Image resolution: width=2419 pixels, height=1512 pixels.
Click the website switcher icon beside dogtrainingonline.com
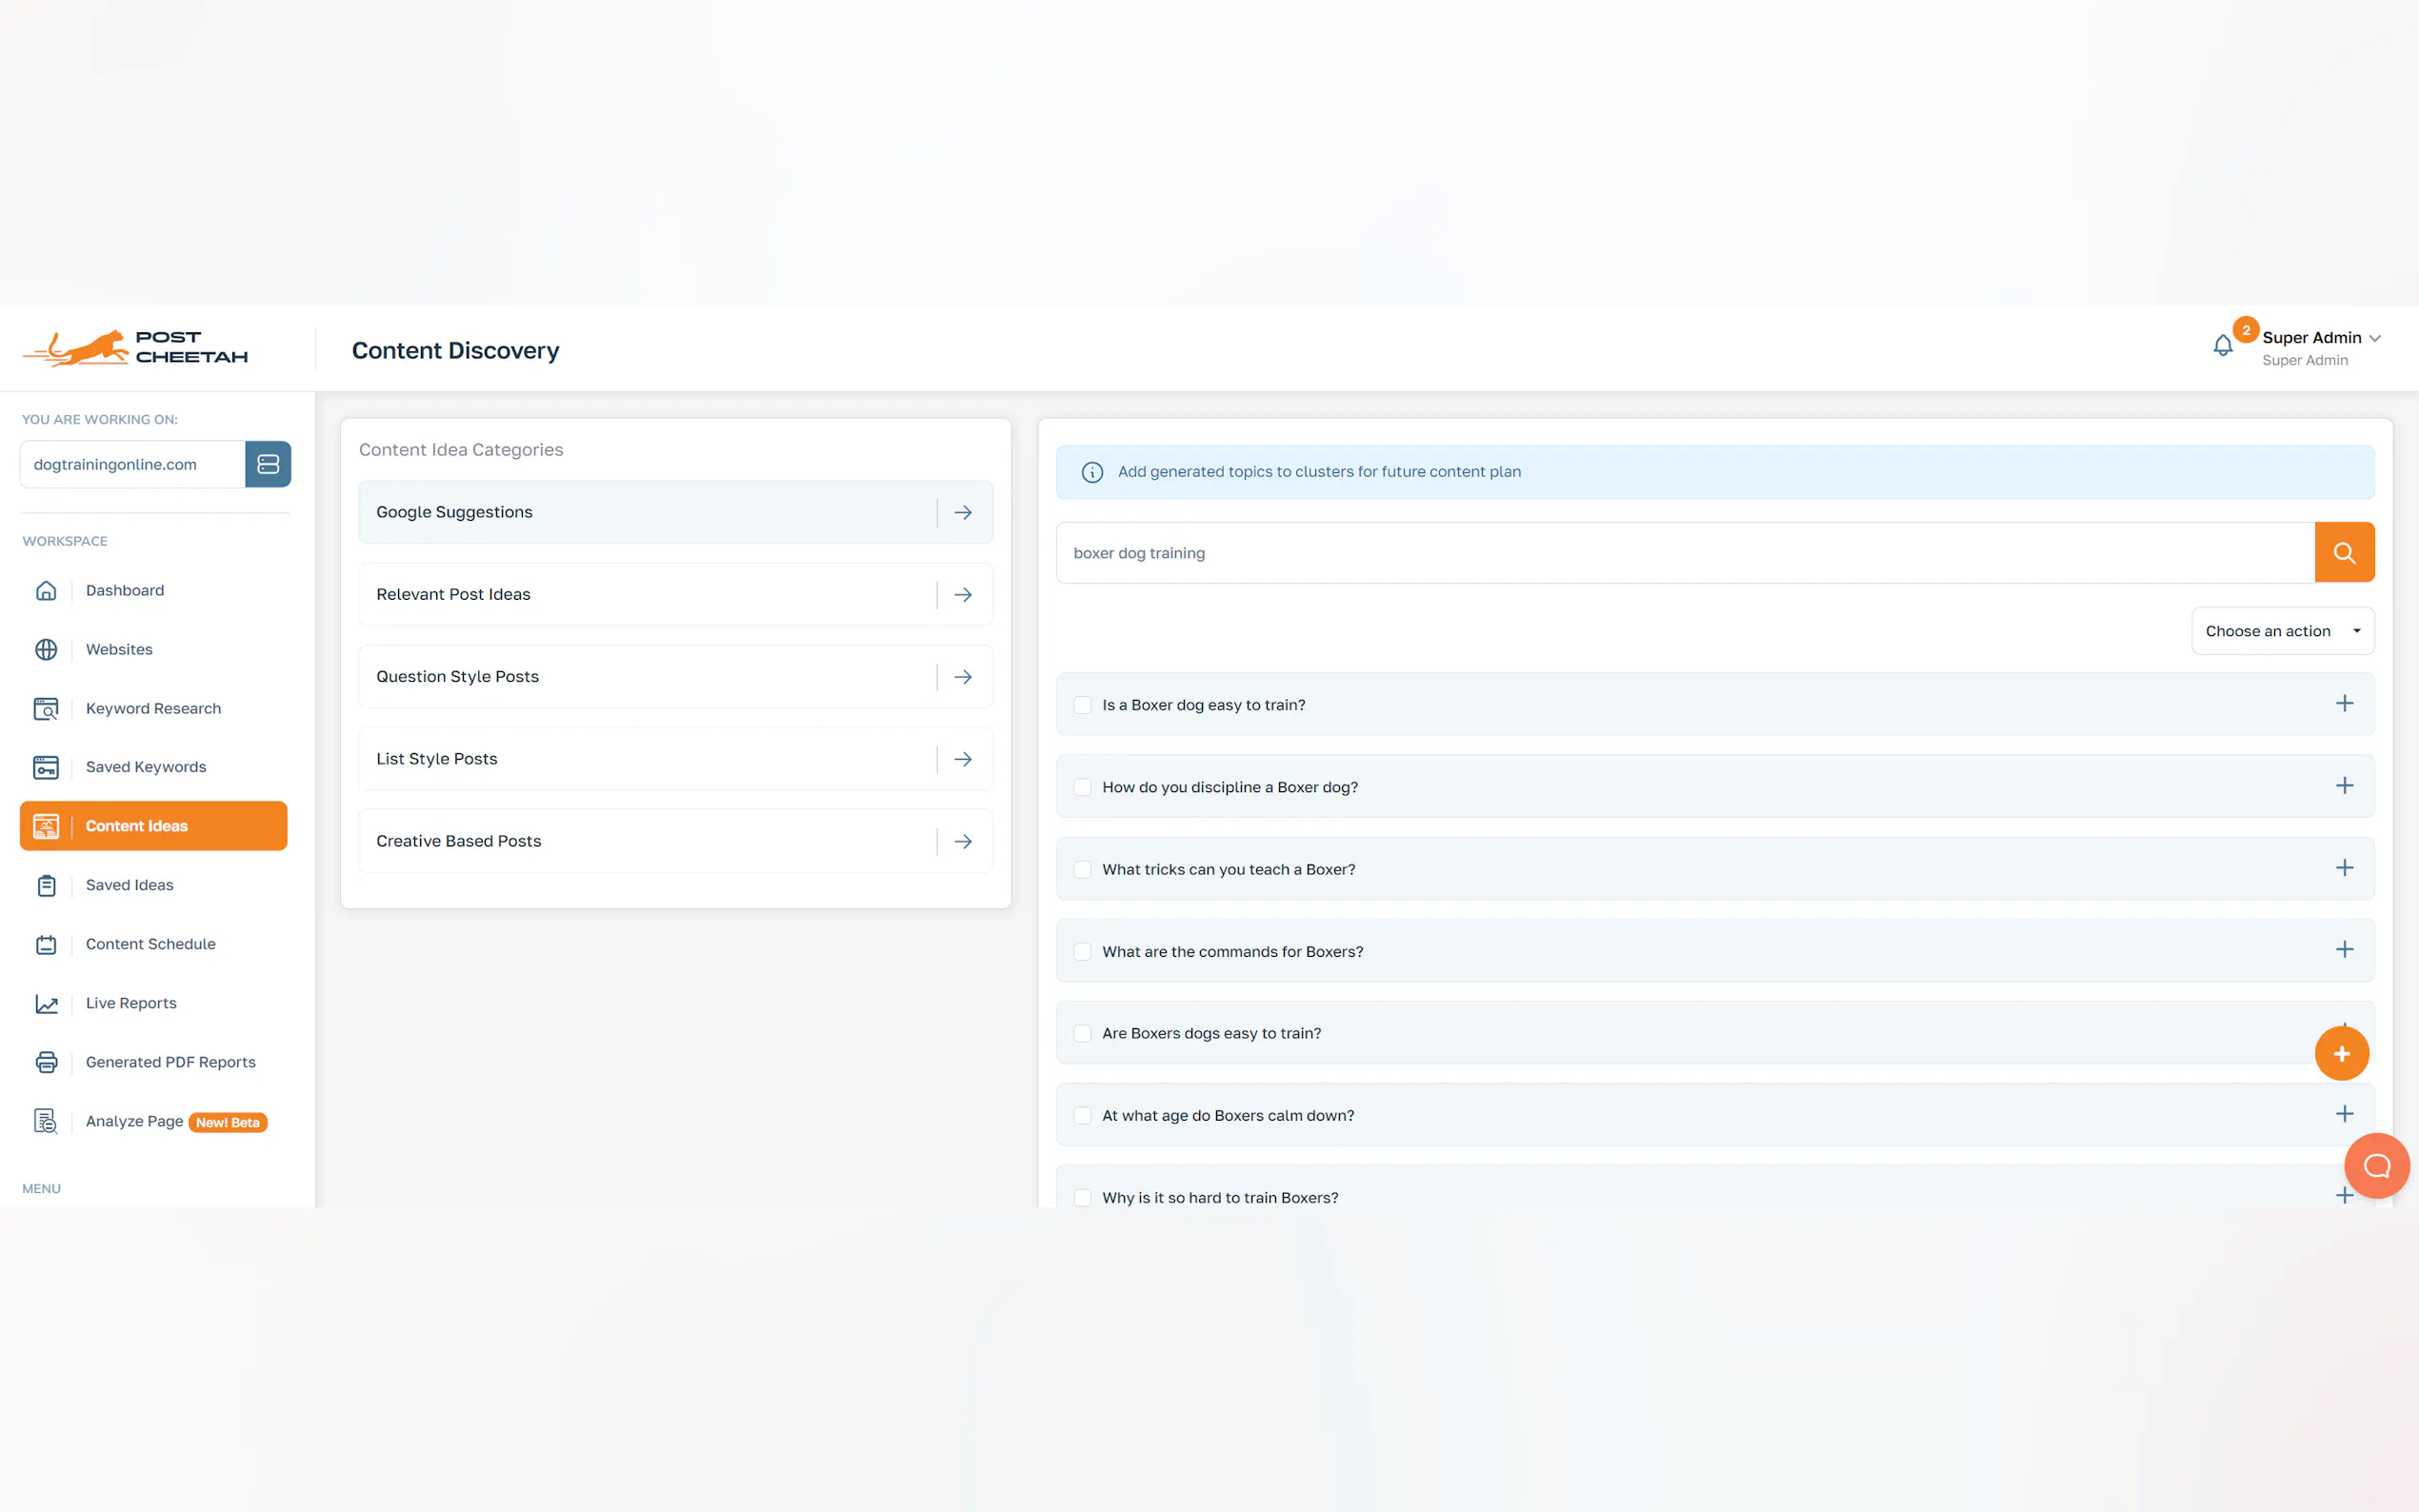point(268,464)
